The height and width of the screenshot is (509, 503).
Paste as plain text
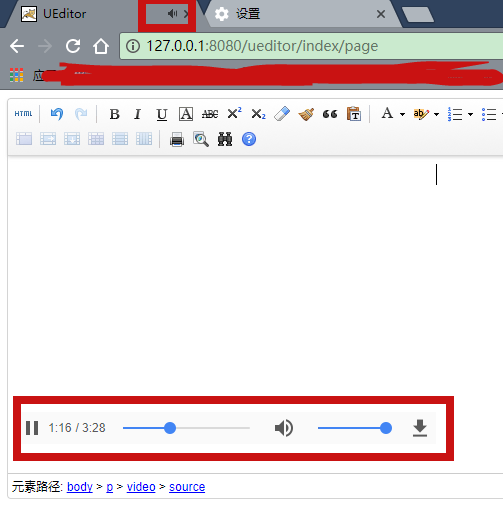pos(354,114)
